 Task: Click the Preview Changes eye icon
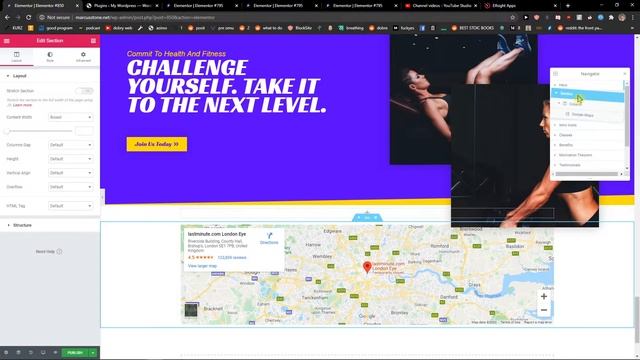point(55,352)
